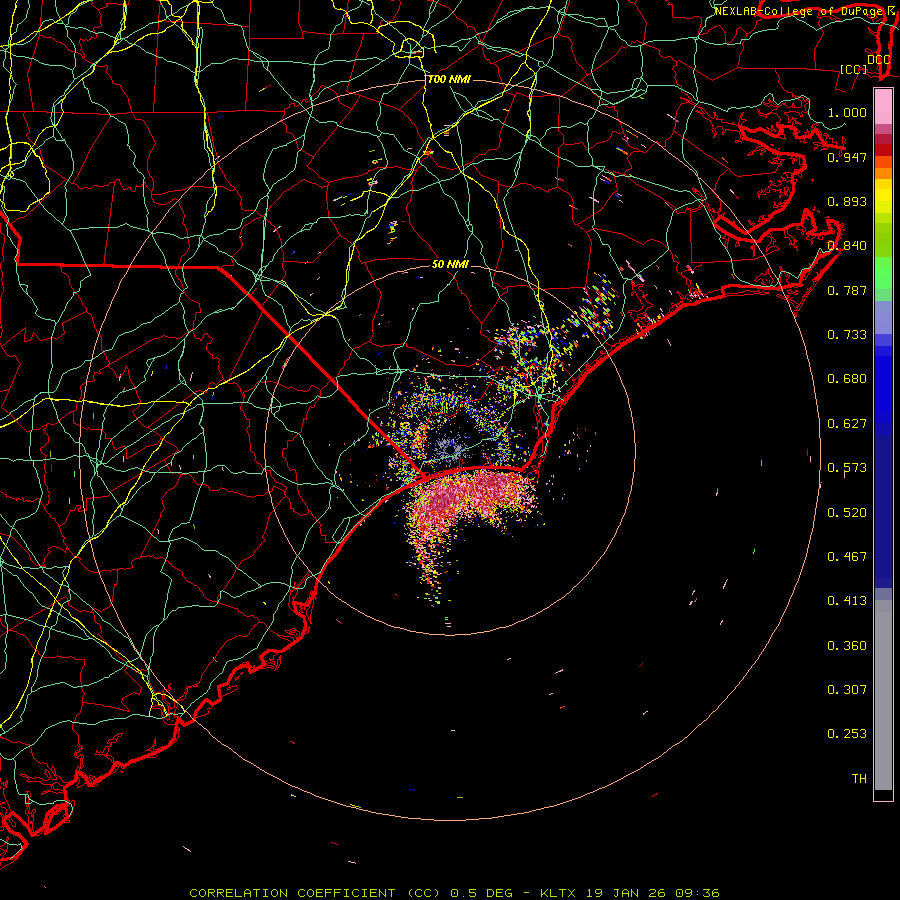This screenshot has width=900, height=900.
Task: Pick the pink top segment of color bar
Action: [x=883, y=107]
